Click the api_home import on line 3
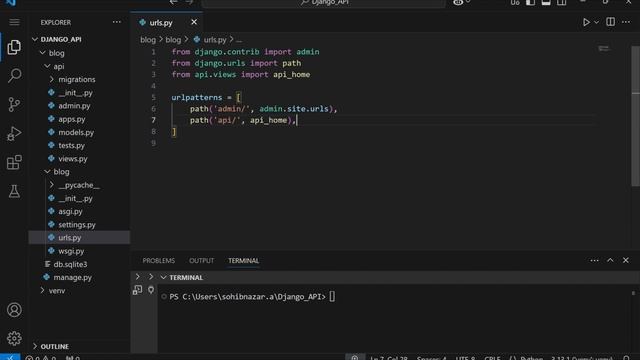The image size is (640, 360). (291, 74)
